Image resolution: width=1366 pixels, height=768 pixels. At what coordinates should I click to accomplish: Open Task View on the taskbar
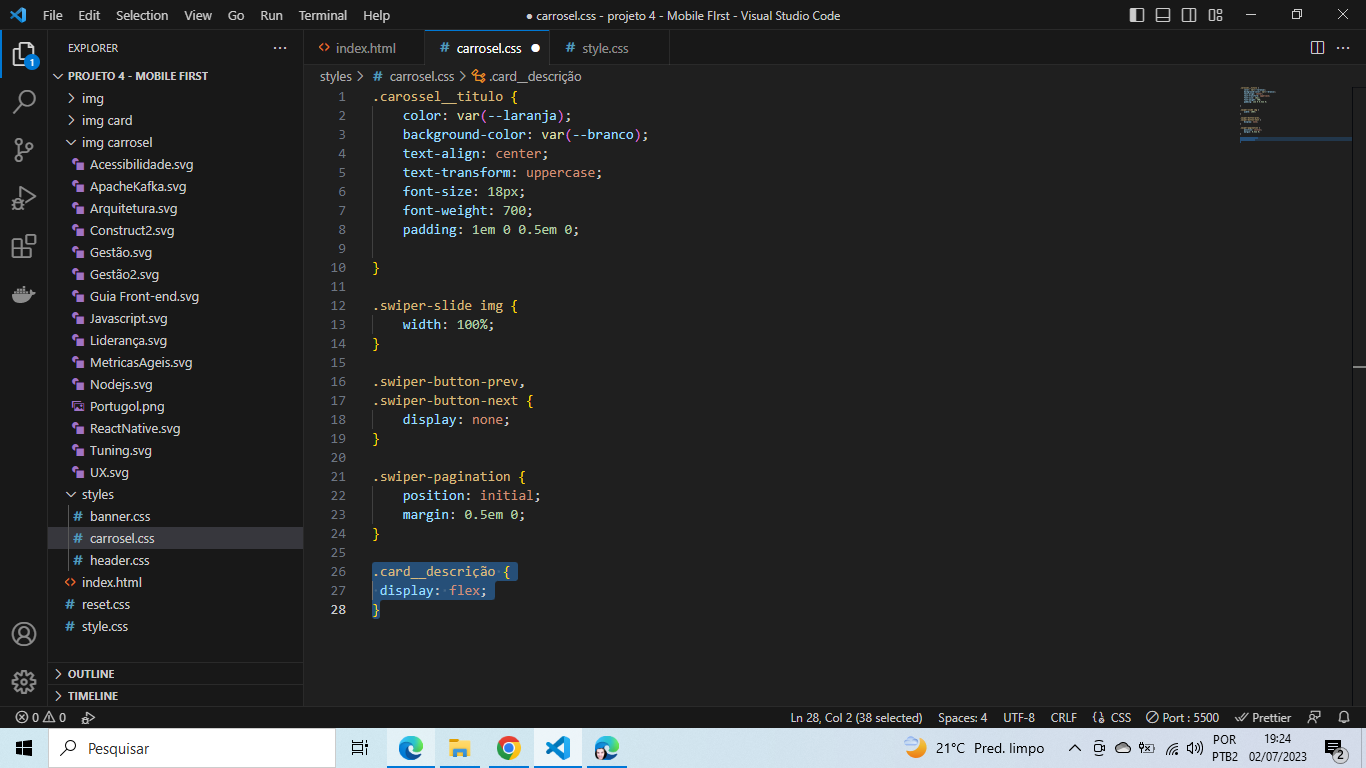coord(360,748)
